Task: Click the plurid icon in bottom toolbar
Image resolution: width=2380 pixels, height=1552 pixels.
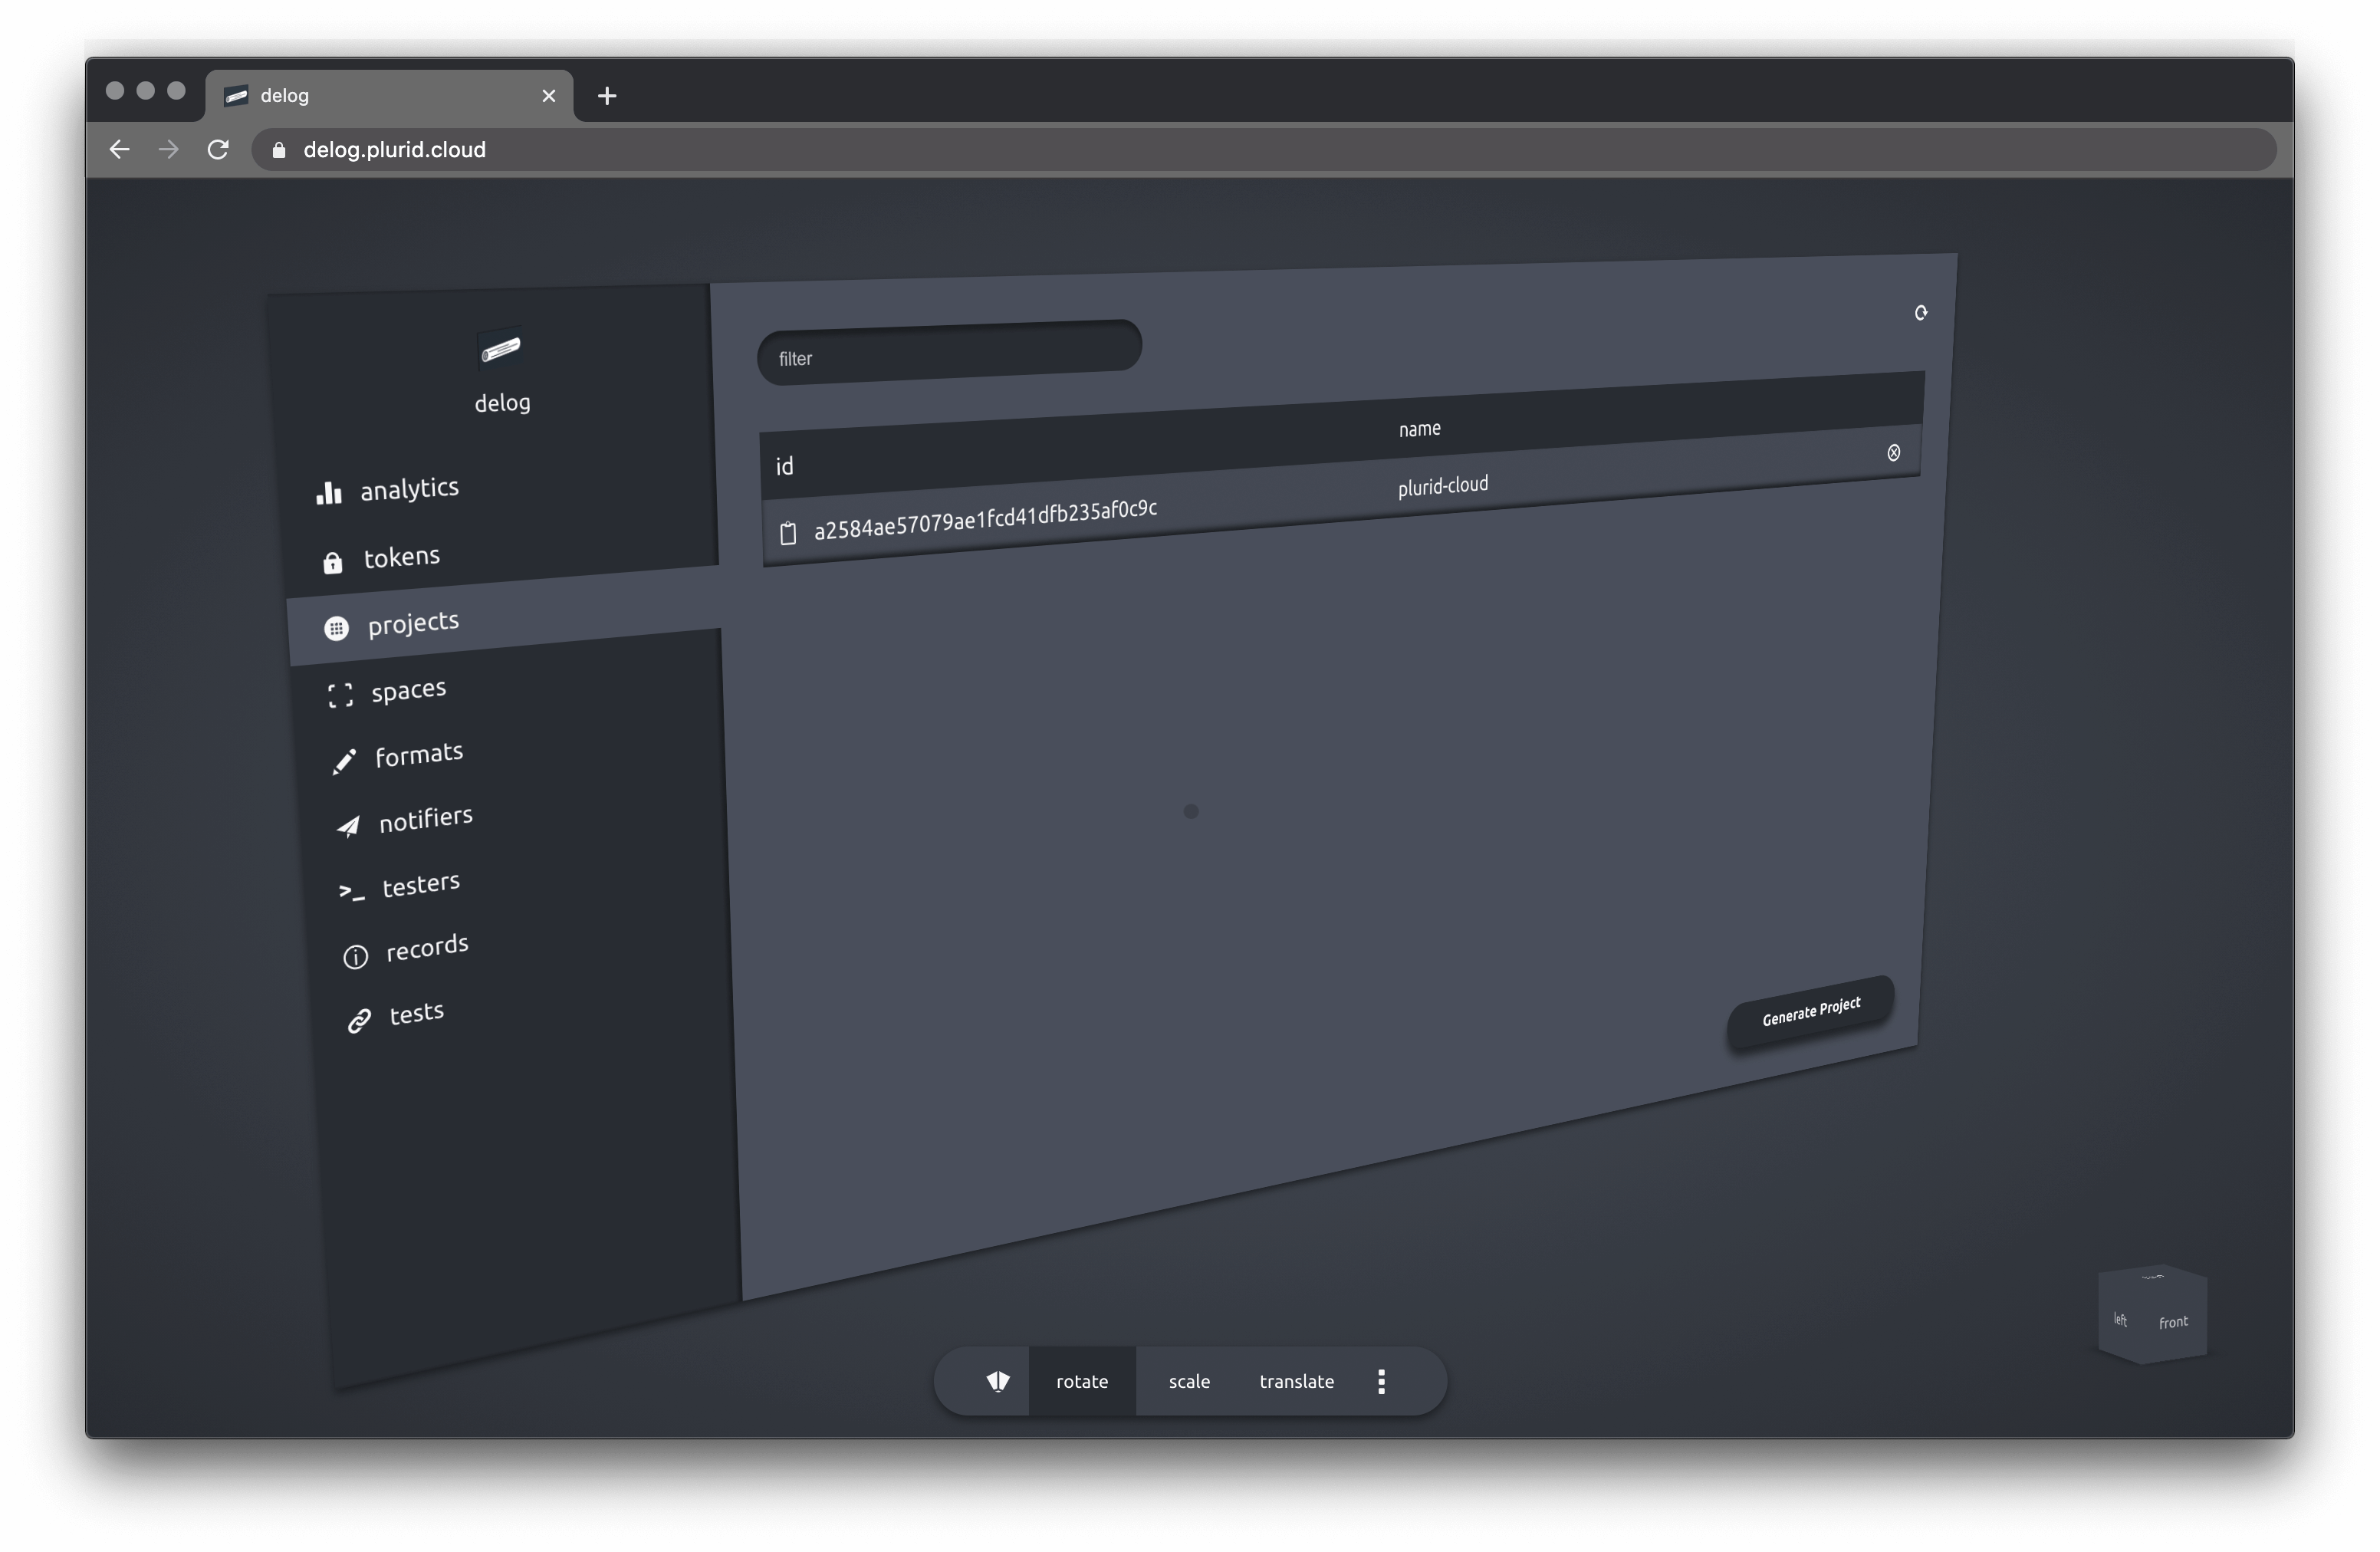Action: (997, 1381)
